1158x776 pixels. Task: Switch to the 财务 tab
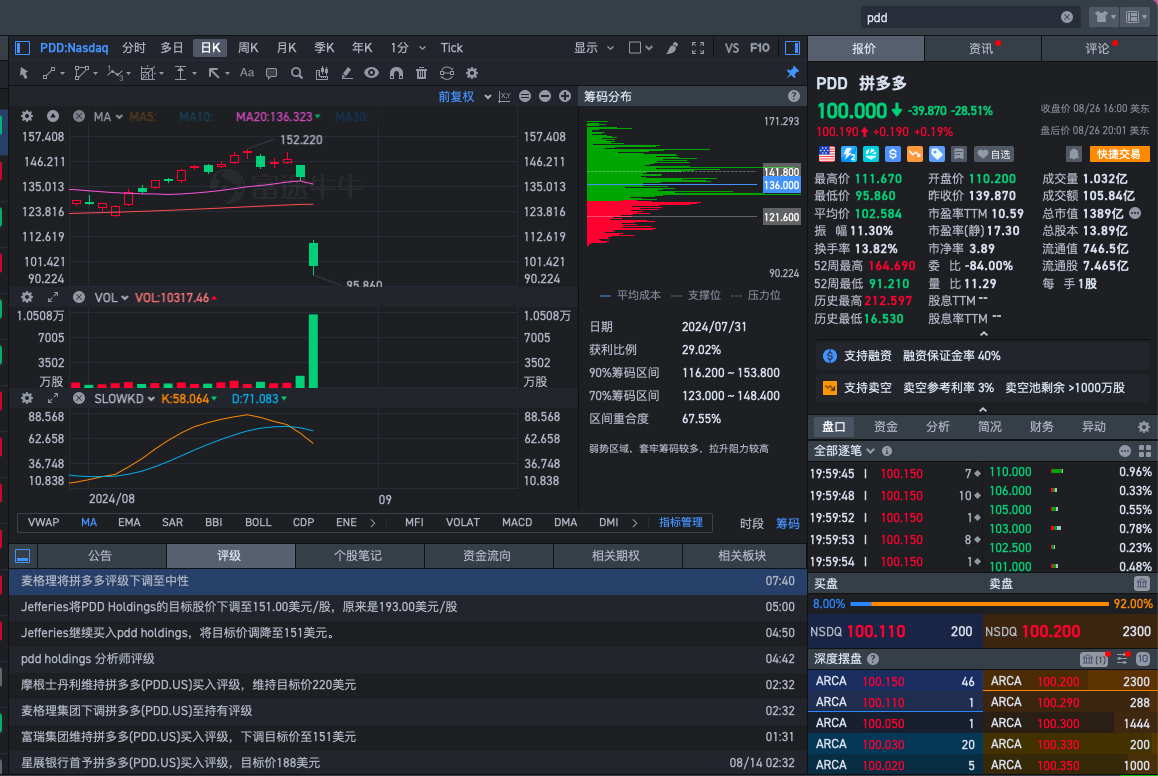pos(1041,427)
